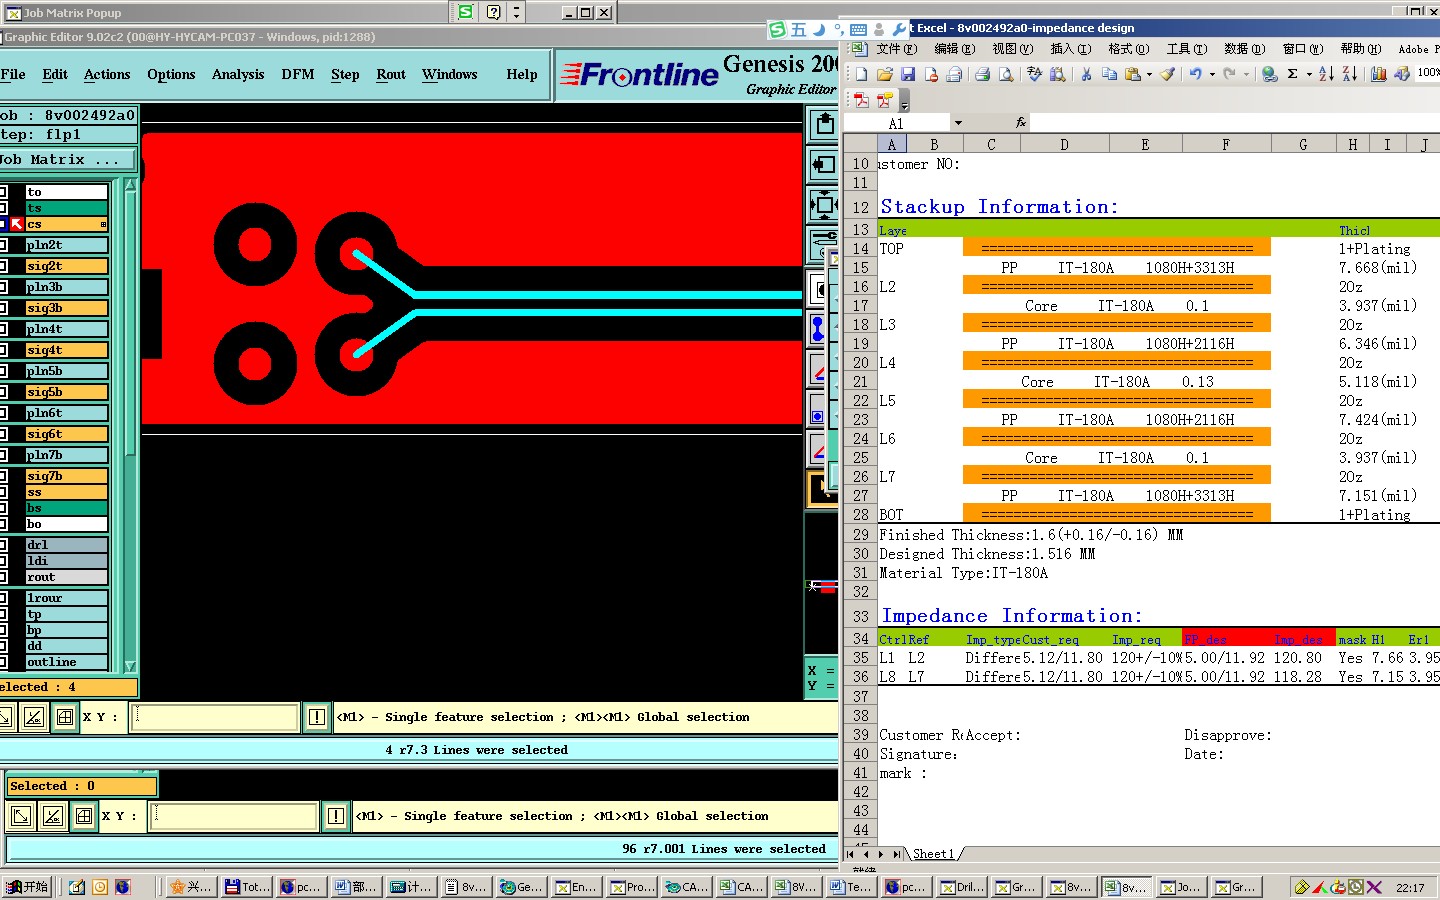Screen dimensions: 1440x900
Task: Open the Chart Wizard icon
Action: 1378,74
